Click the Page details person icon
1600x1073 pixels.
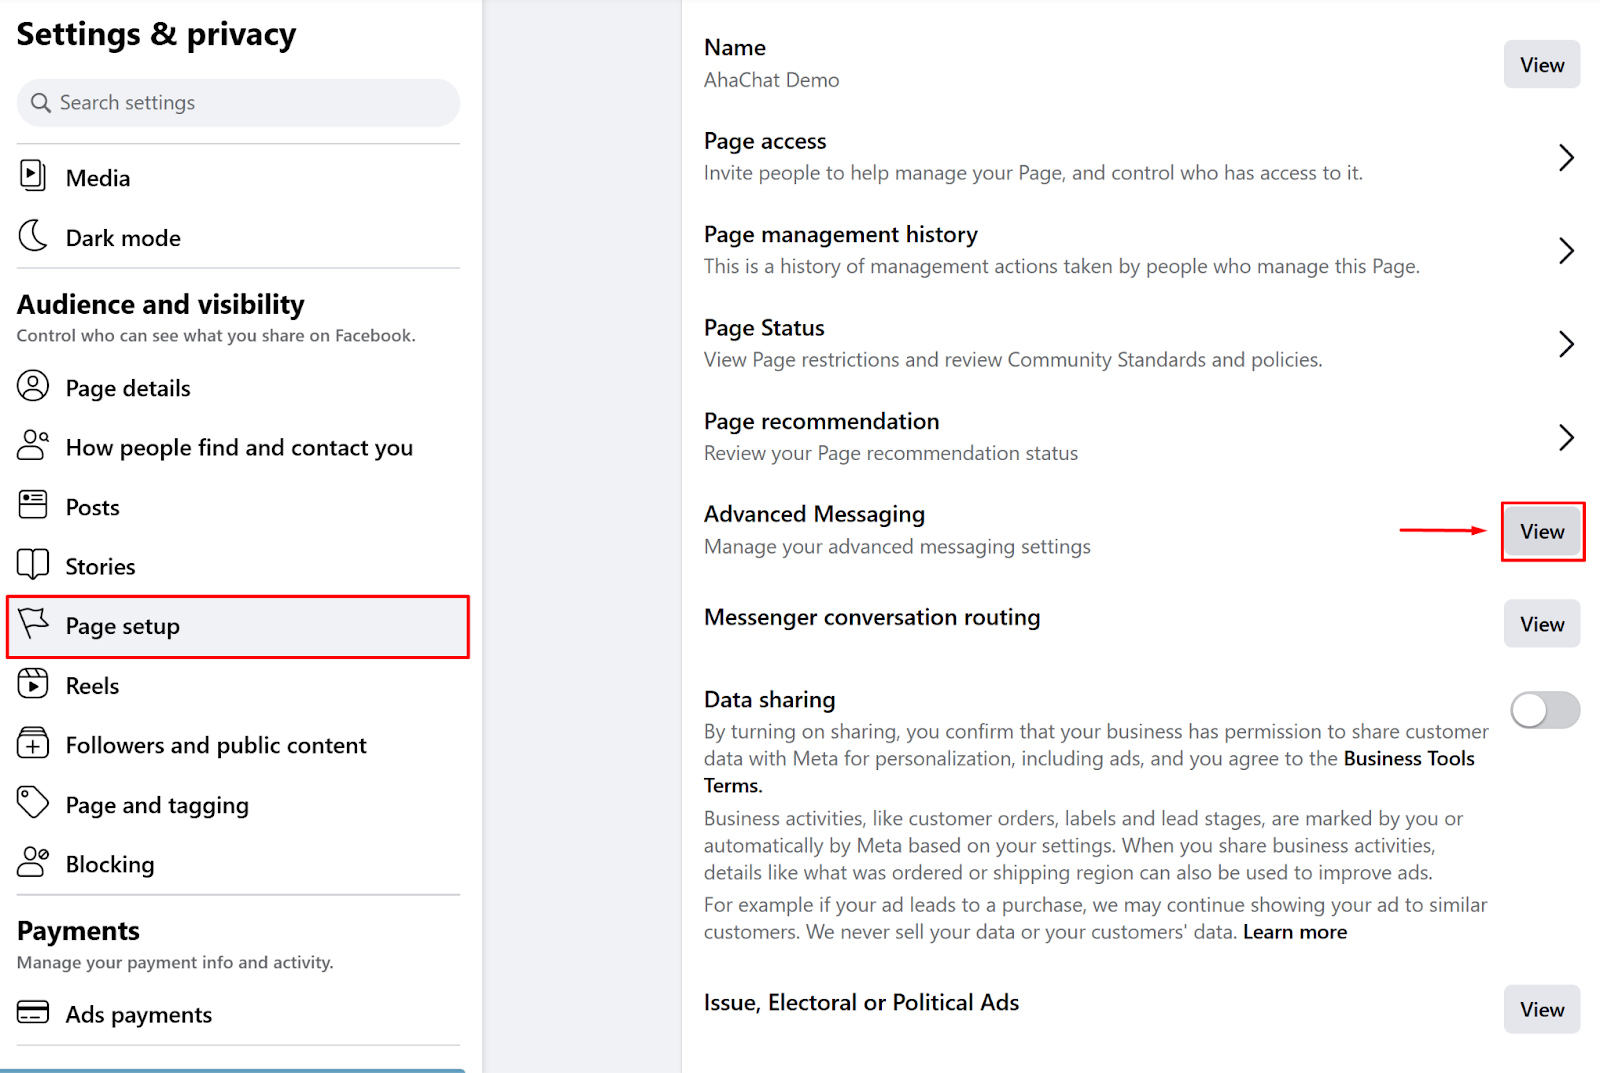tap(33, 386)
